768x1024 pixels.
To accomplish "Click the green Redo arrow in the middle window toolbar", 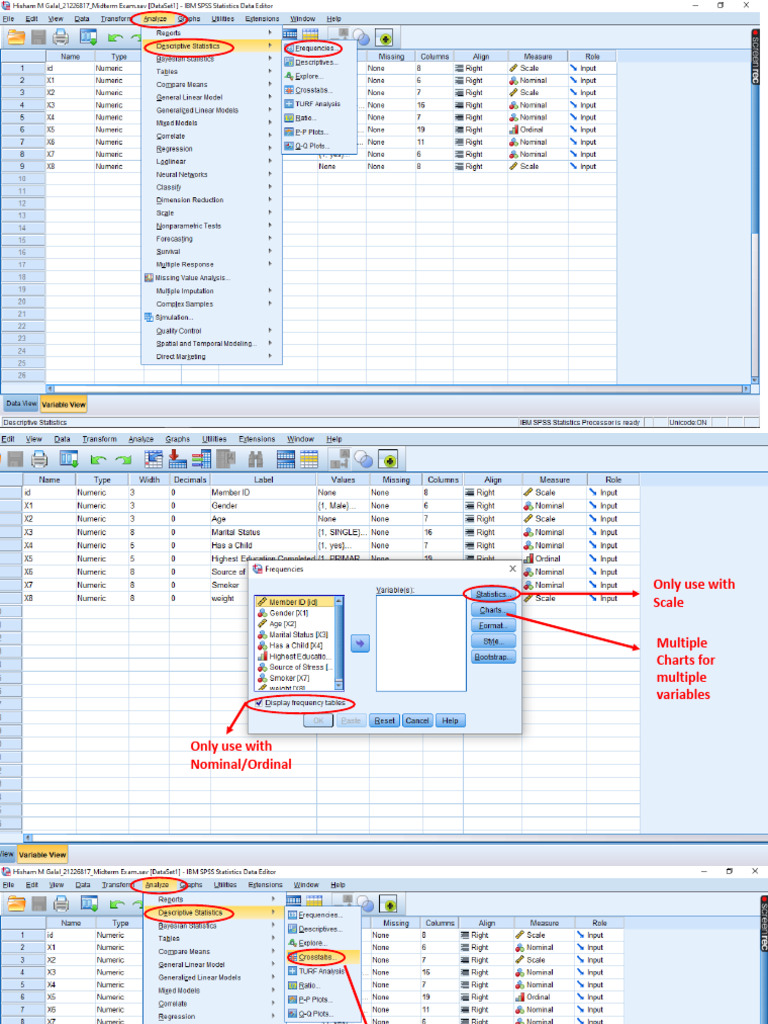I will [x=123, y=460].
